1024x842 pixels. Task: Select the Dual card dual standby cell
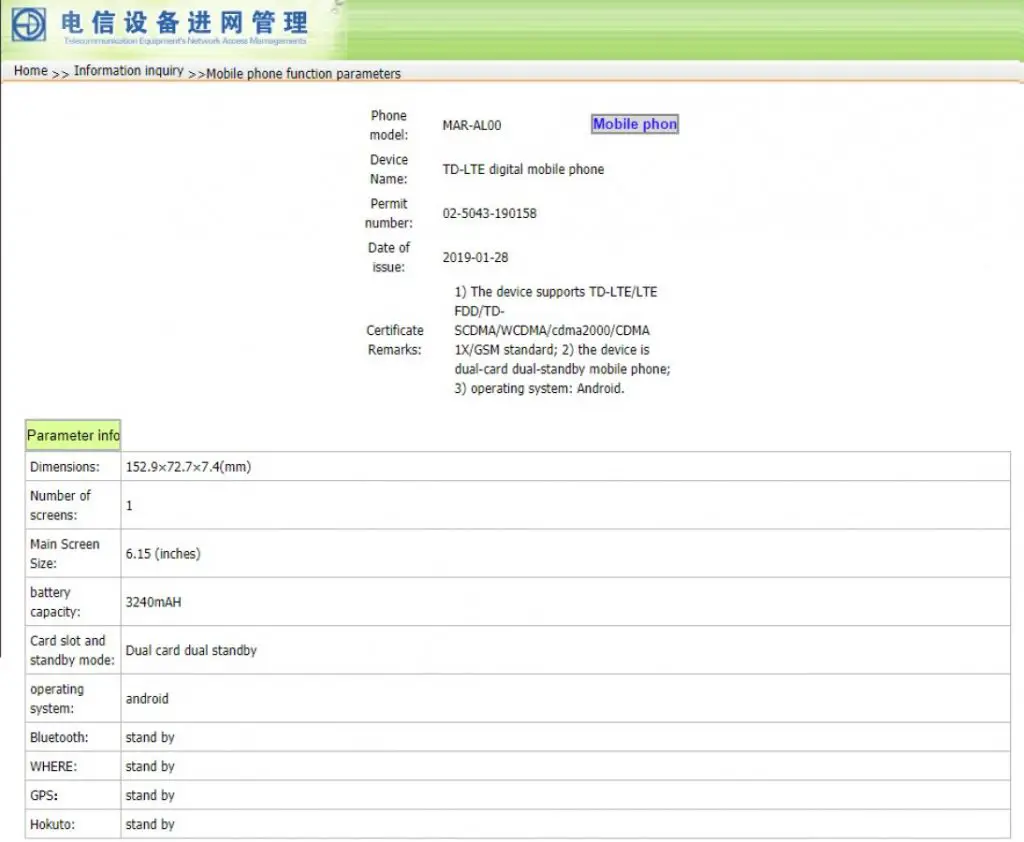coord(566,650)
